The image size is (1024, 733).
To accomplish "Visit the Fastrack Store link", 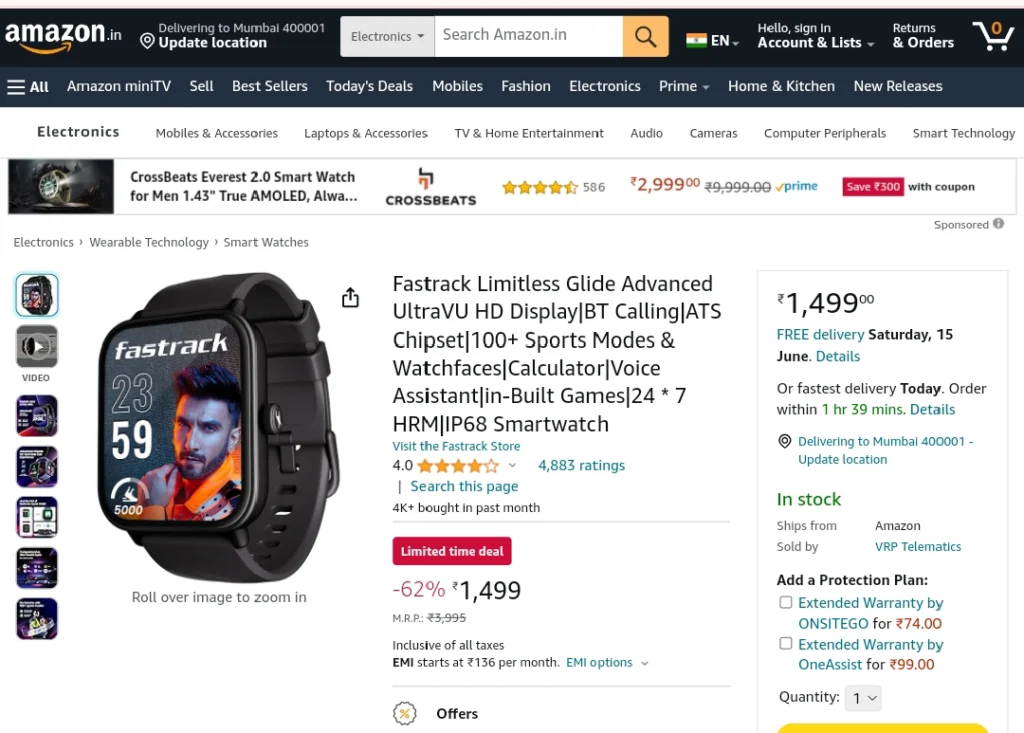I will (x=456, y=446).
